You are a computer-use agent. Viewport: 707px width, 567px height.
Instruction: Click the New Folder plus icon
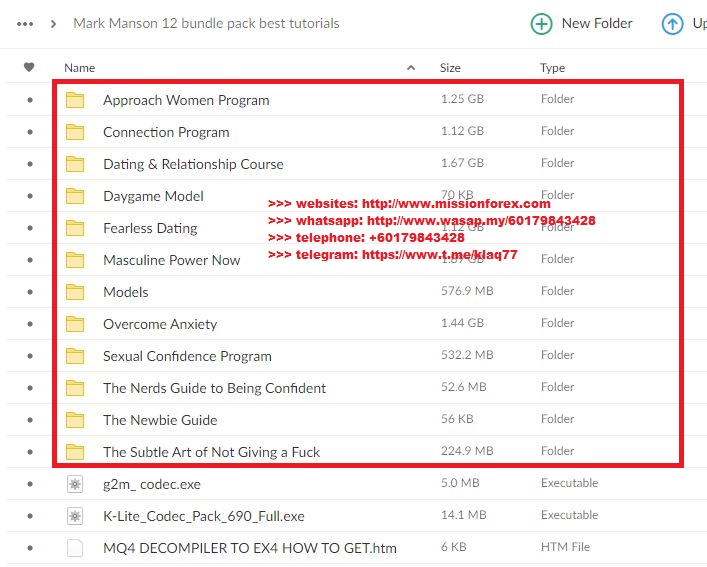point(541,23)
